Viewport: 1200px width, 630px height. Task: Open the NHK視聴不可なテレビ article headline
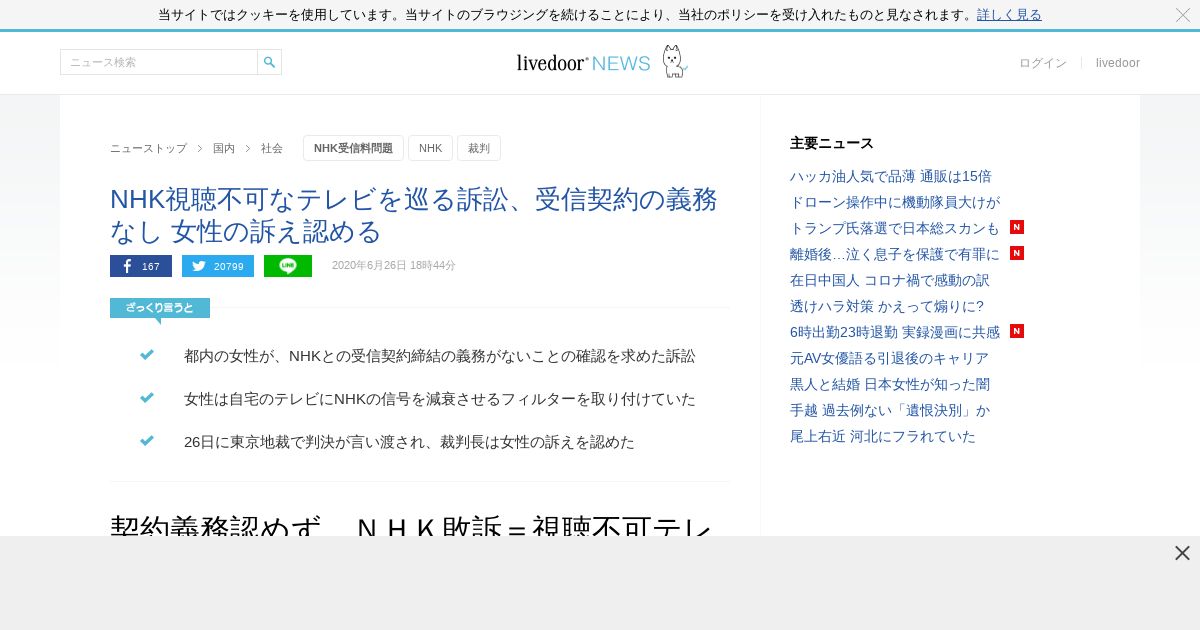click(414, 215)
